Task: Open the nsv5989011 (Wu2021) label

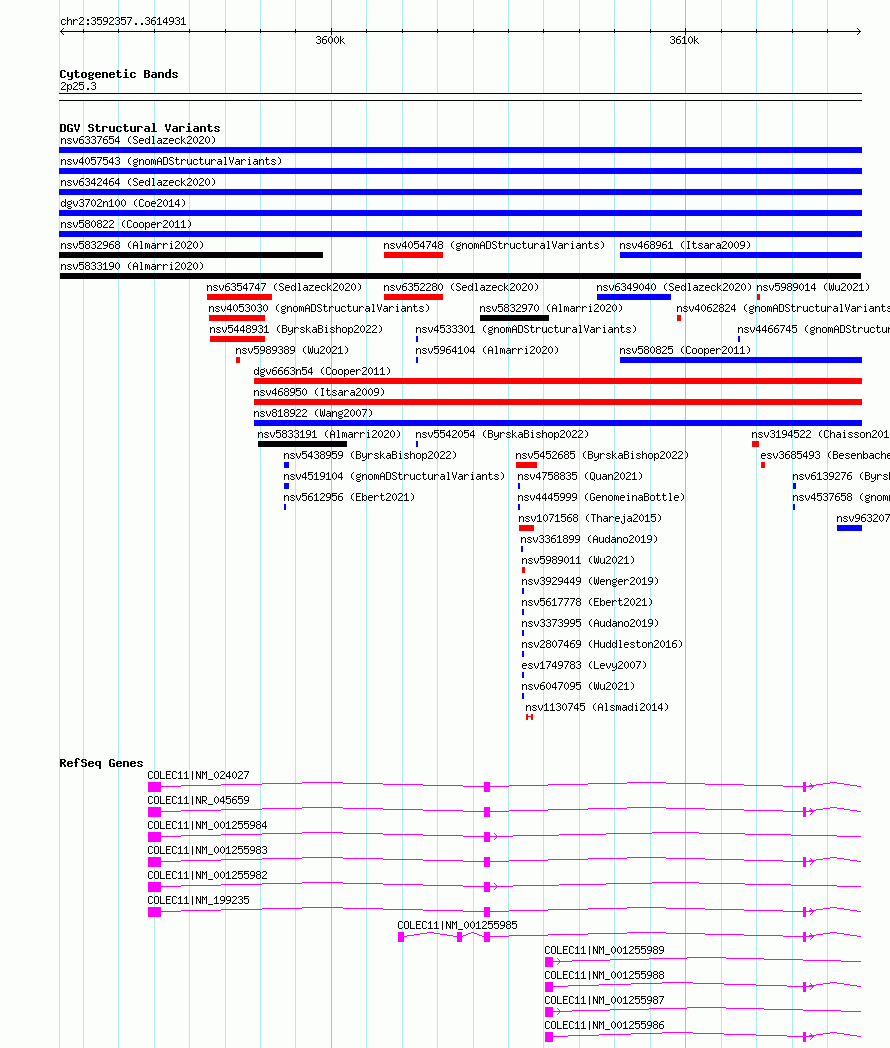Action: 578,560
